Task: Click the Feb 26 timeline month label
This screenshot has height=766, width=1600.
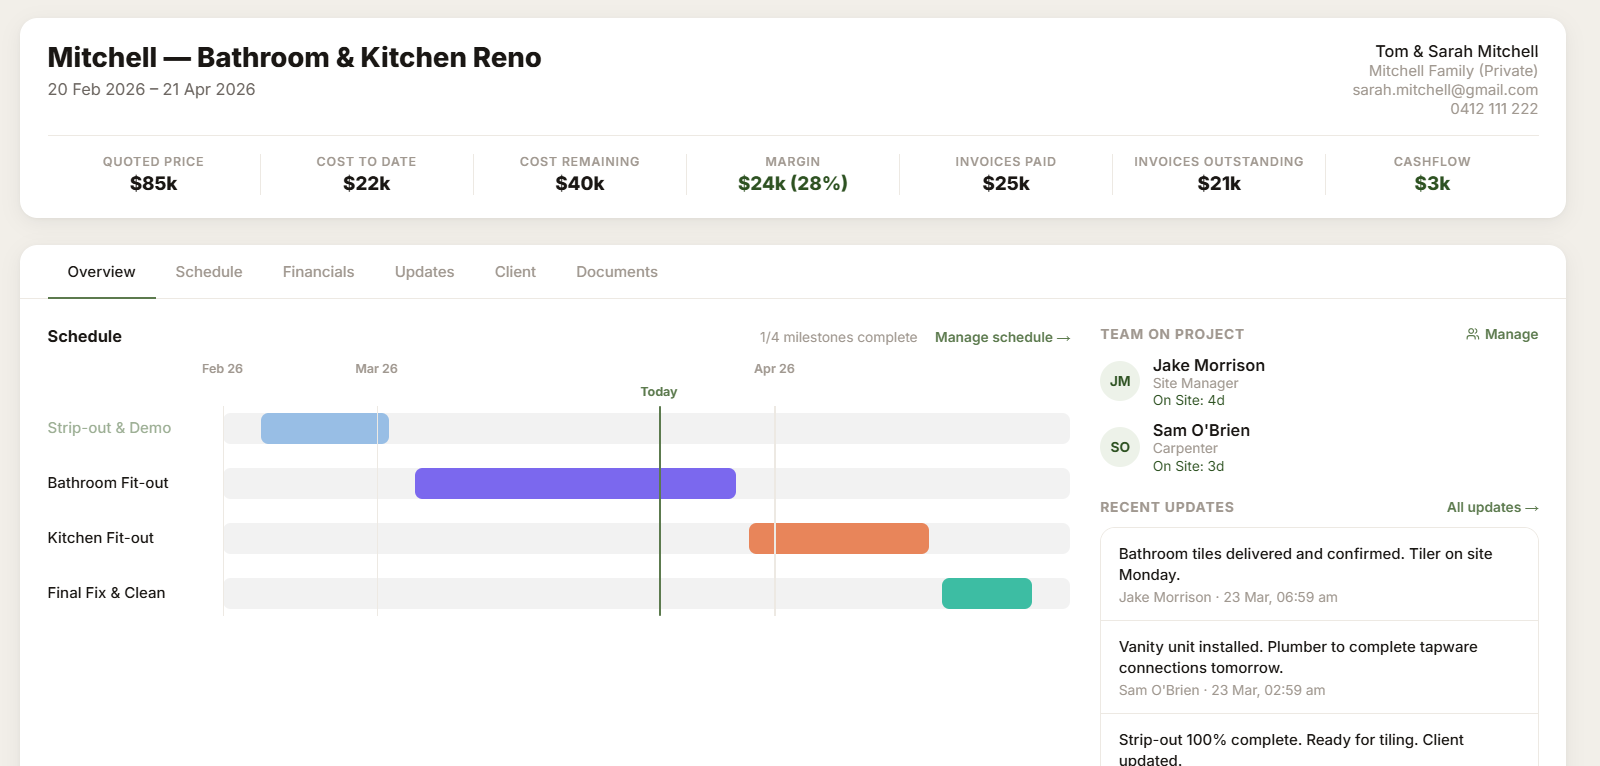Action: tap(222, 369)
